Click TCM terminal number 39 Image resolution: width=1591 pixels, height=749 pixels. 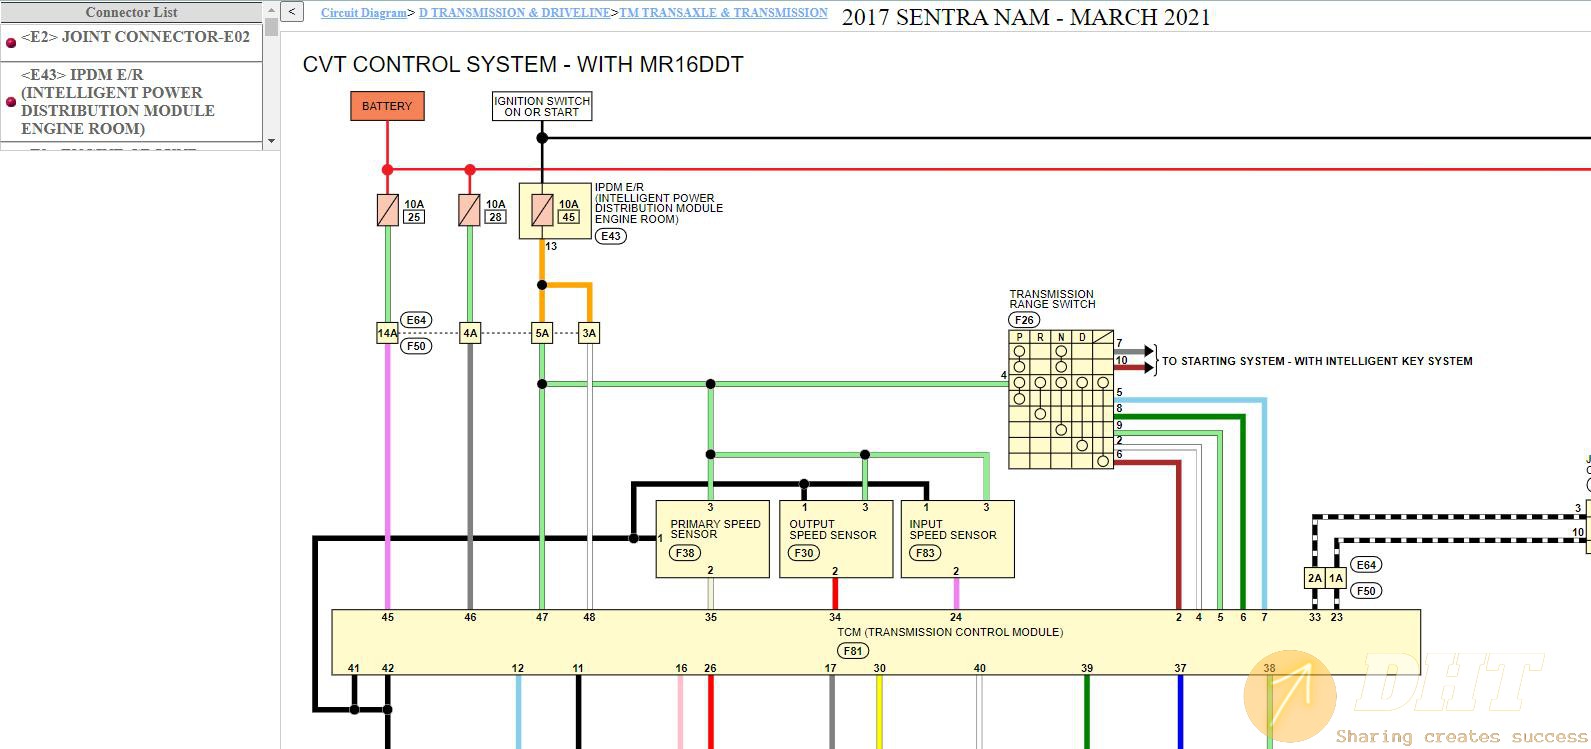tap(1087, 668)
